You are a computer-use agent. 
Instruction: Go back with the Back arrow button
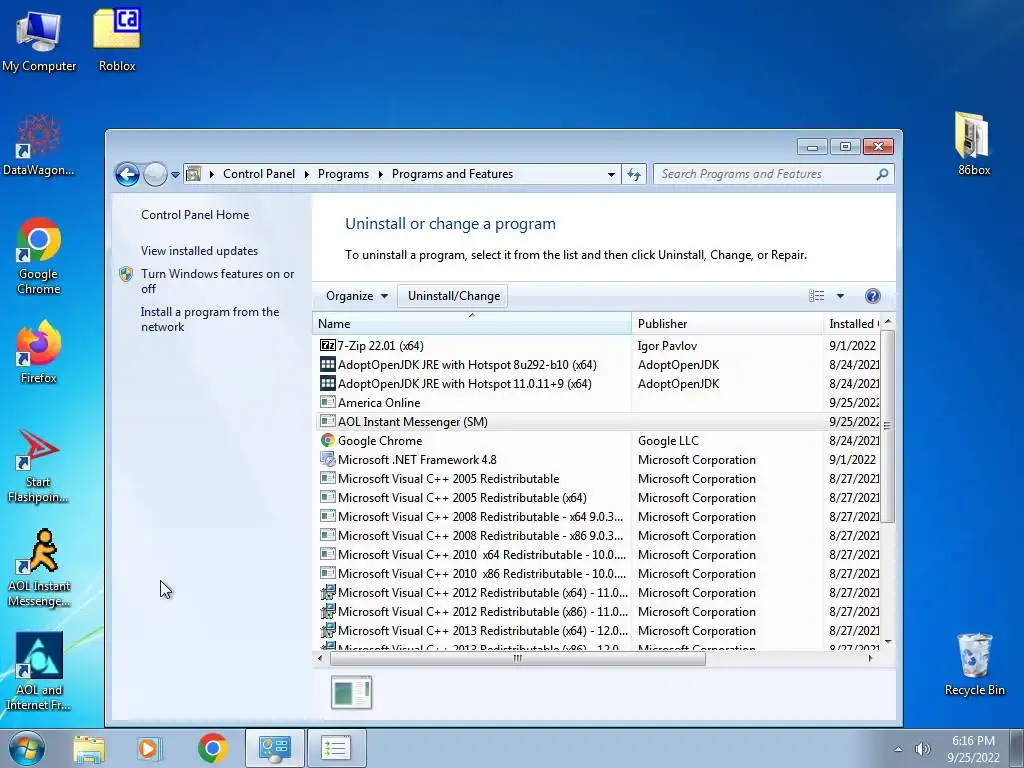point(127,174)
